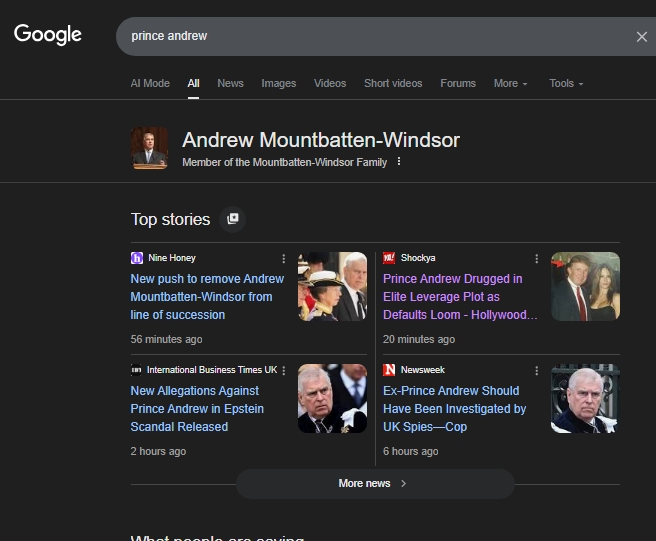Open three-dot menu beside Shockya story
Image resolution: width=656 pixels, height=541 pixels.
537,259
